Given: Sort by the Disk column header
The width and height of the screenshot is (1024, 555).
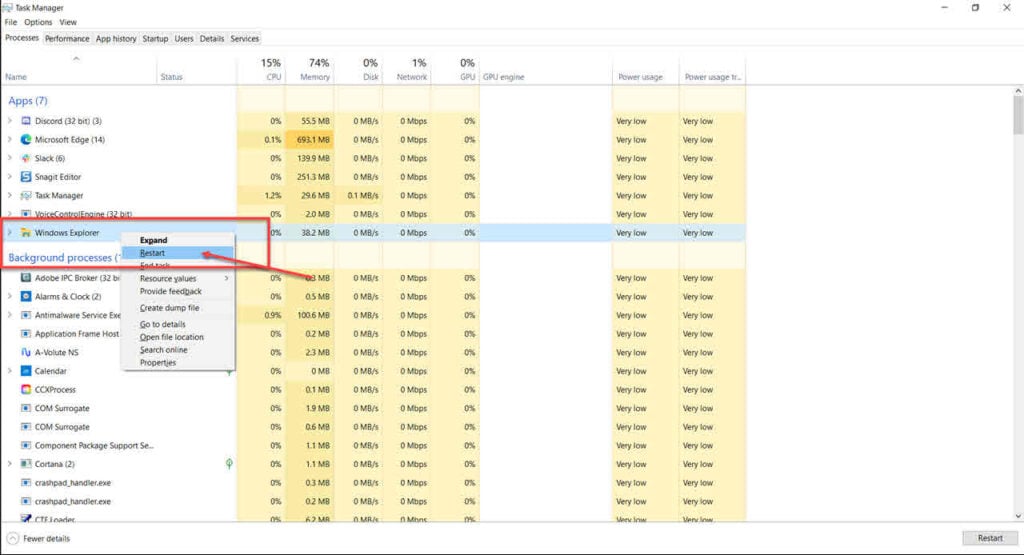Looking at the screenshot, I should click(359, 69).
